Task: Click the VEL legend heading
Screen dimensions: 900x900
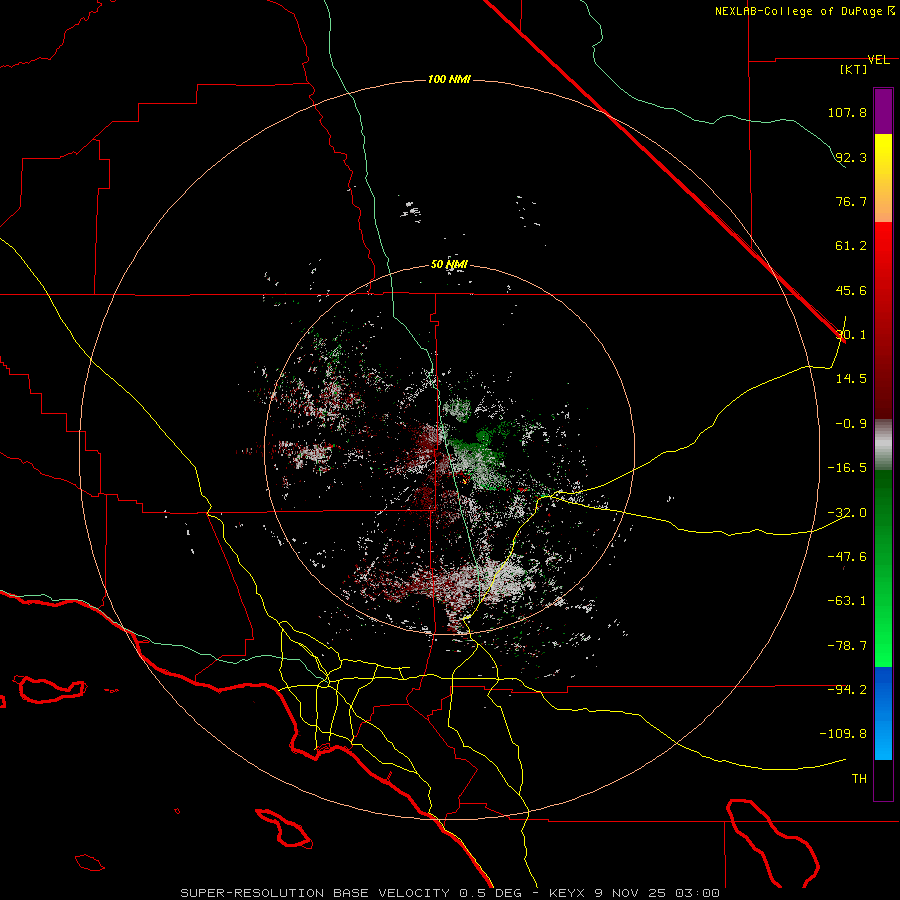Action: 879,60
